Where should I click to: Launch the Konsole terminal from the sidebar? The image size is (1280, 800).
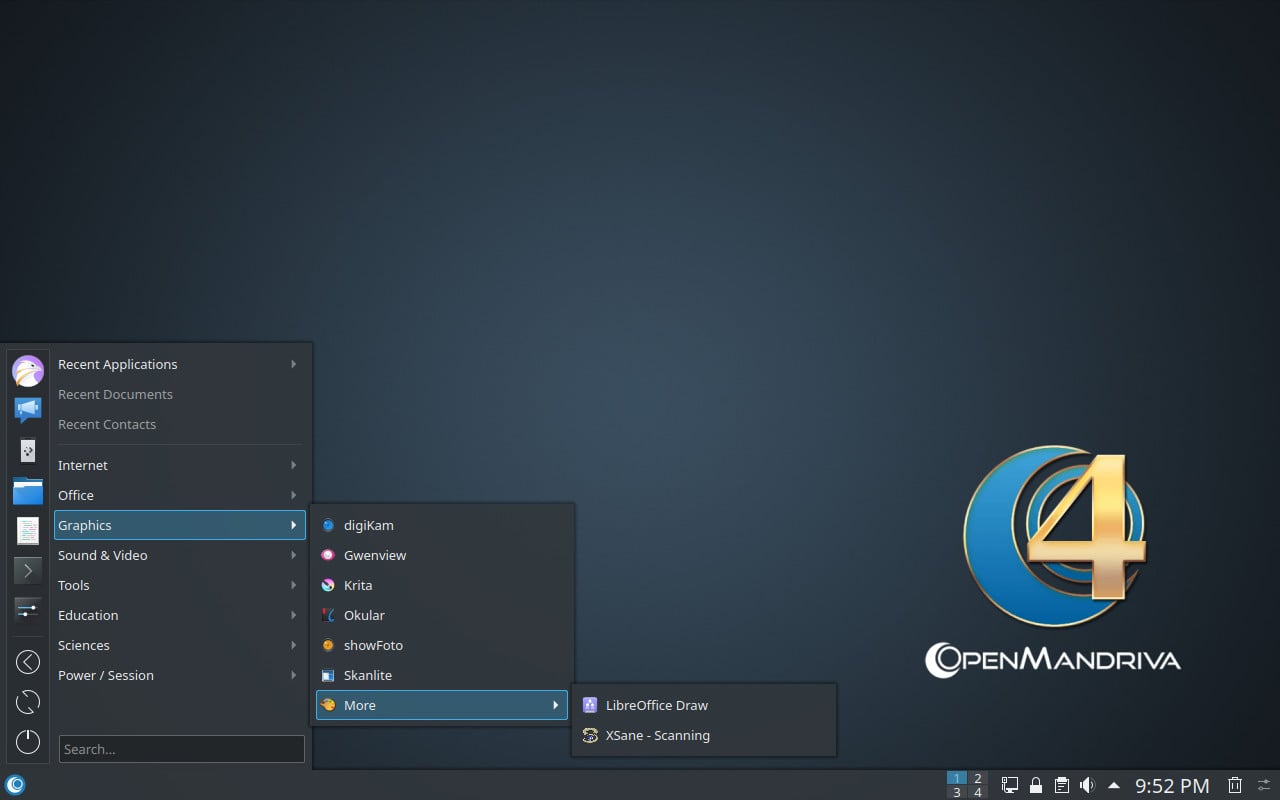[x=27, y=571]
